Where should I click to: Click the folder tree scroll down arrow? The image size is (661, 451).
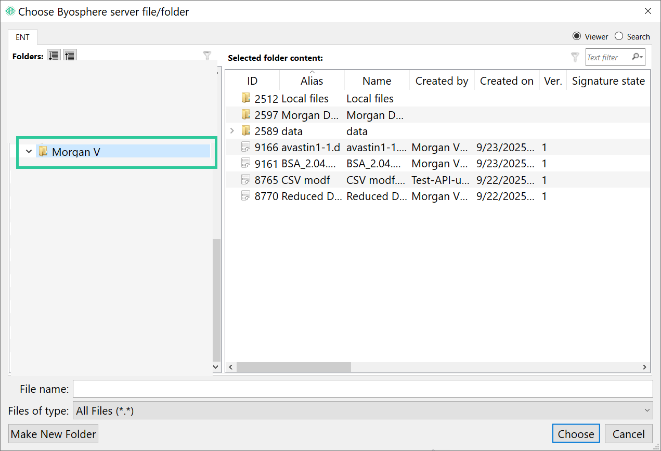point(216,367)
